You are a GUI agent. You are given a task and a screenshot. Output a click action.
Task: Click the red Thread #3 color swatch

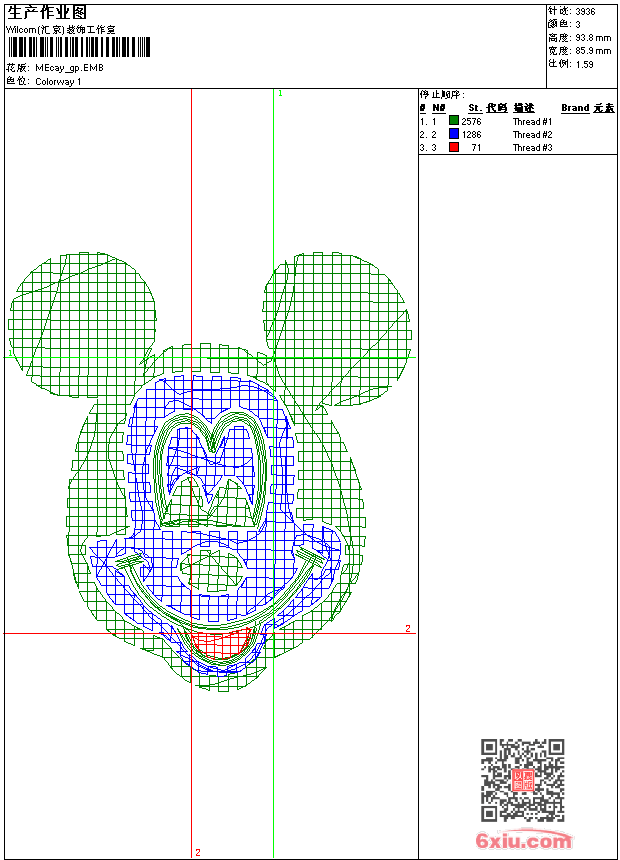point(454,147)
